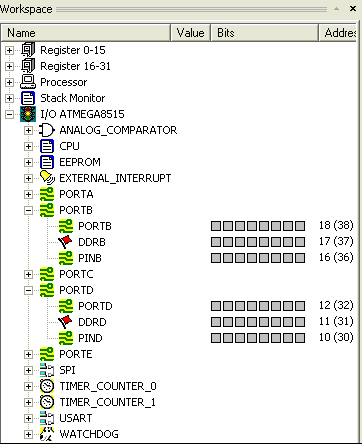Click the WATCHDOG icon
Image resolution: width=362 pixels, height=445 pixels.
pyautogui.click(x=47, y=434)
